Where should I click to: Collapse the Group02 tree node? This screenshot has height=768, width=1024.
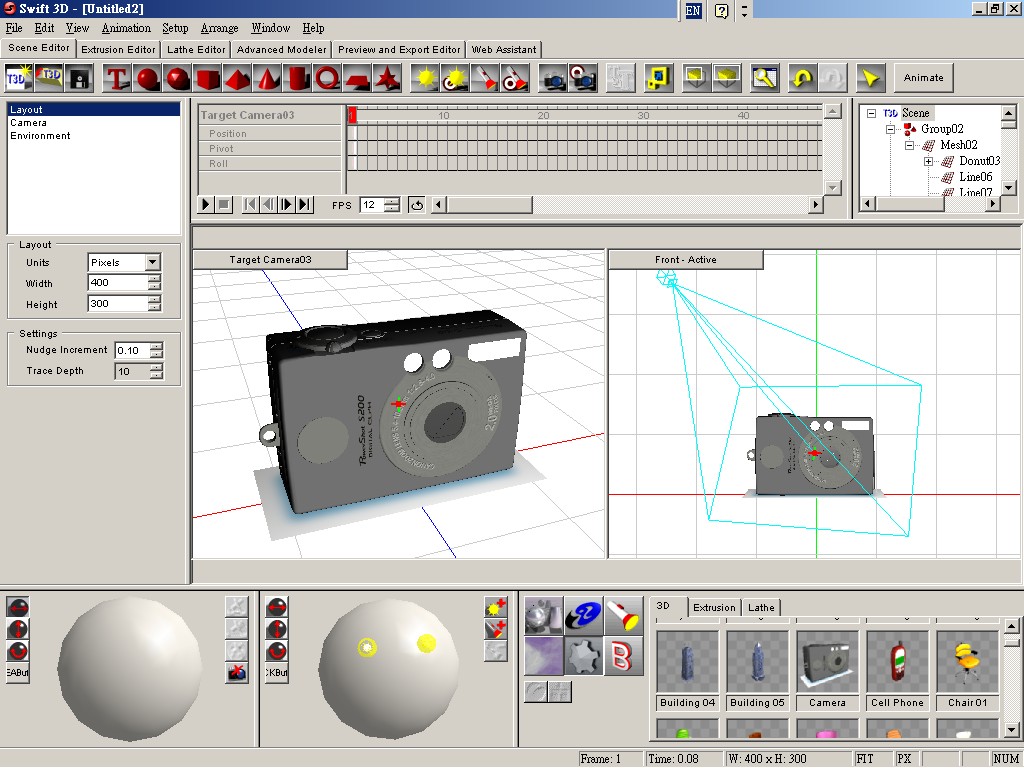click(889, 129)
